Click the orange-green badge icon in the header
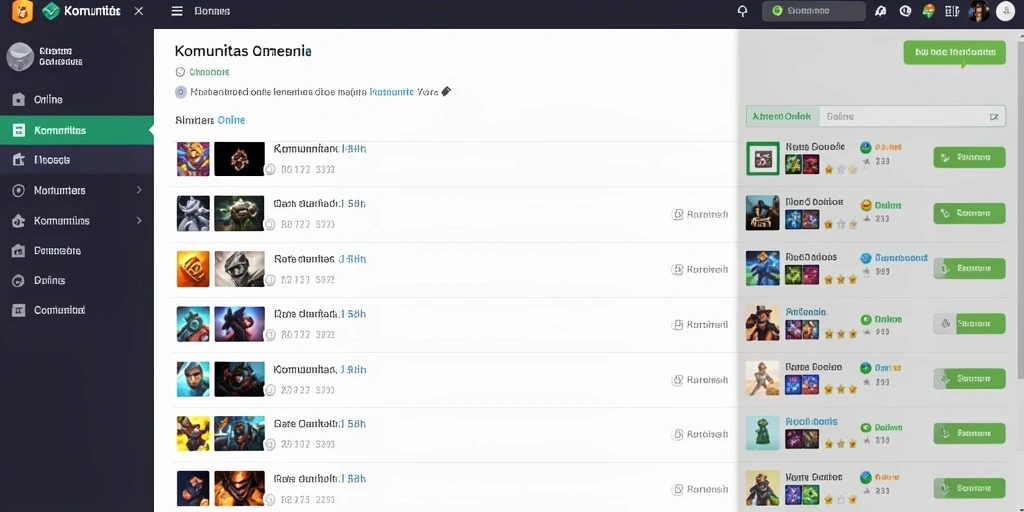 coord(928,11)
